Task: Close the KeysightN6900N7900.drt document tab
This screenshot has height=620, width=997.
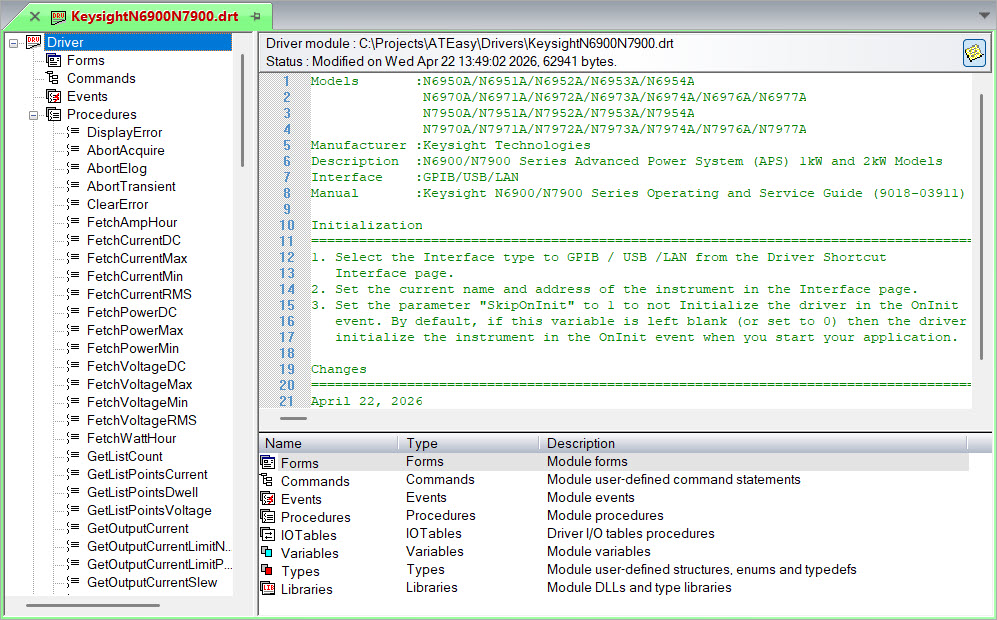Action: coord(35,17)
